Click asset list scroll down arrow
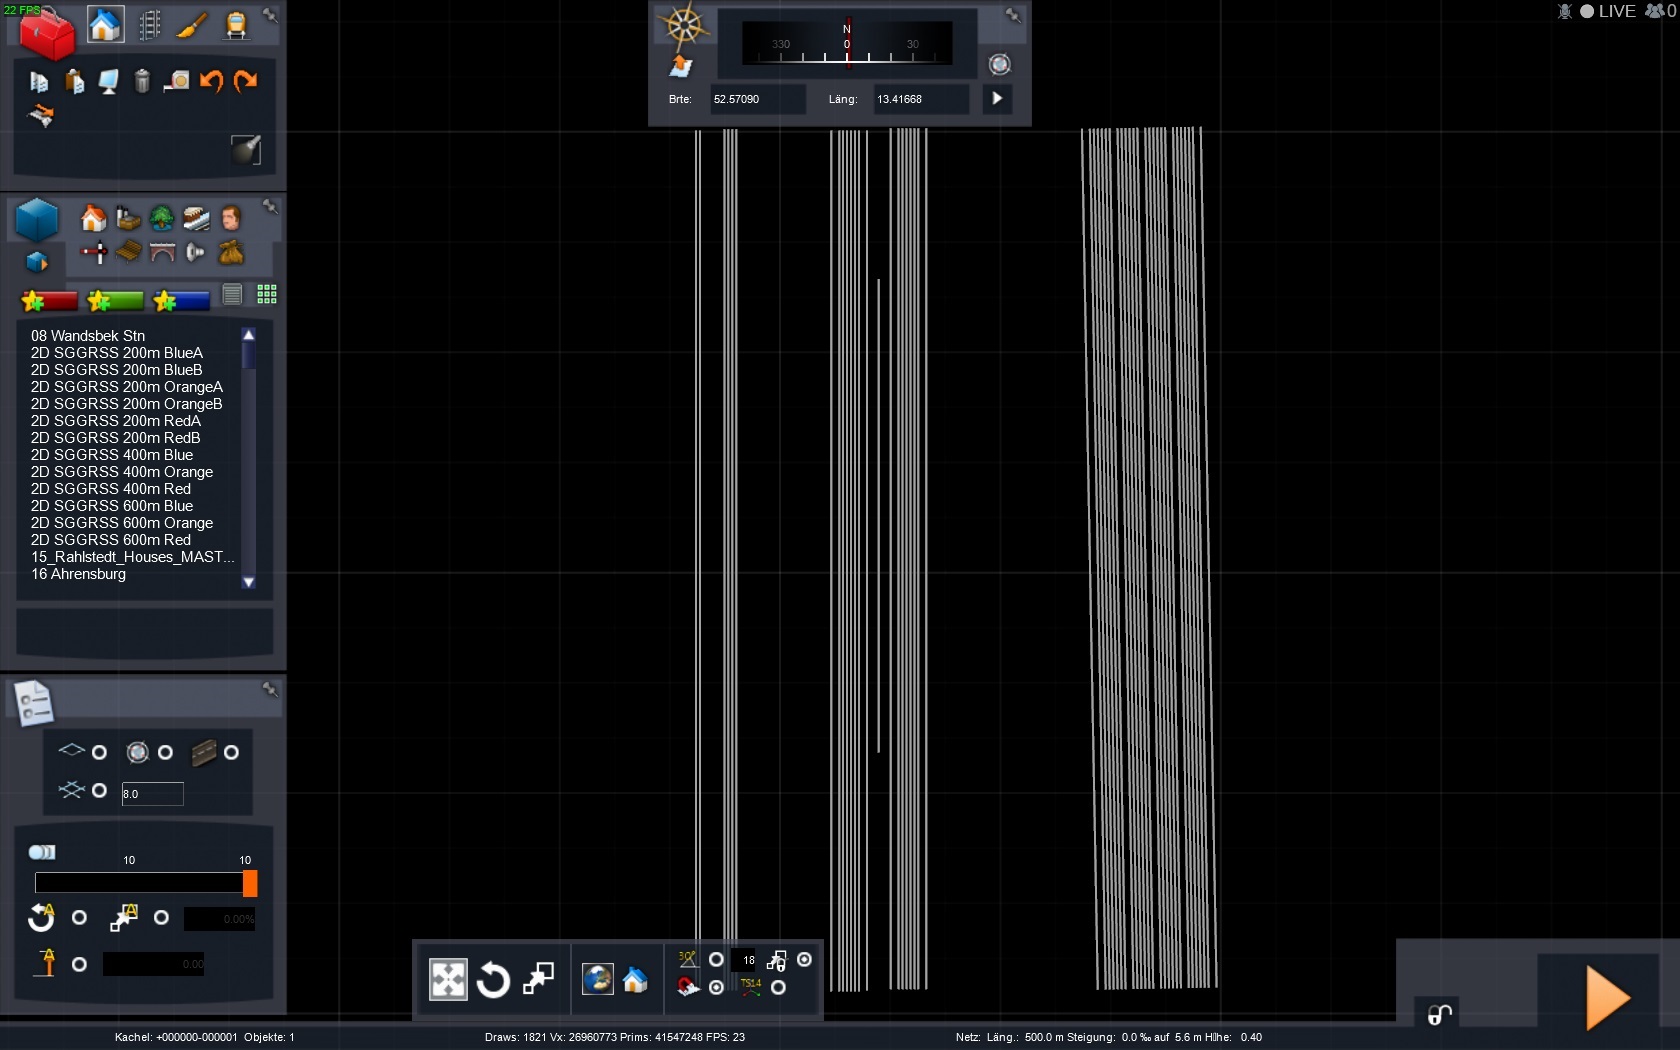This screenshot has height=1050, width=1680. (249, 582)
